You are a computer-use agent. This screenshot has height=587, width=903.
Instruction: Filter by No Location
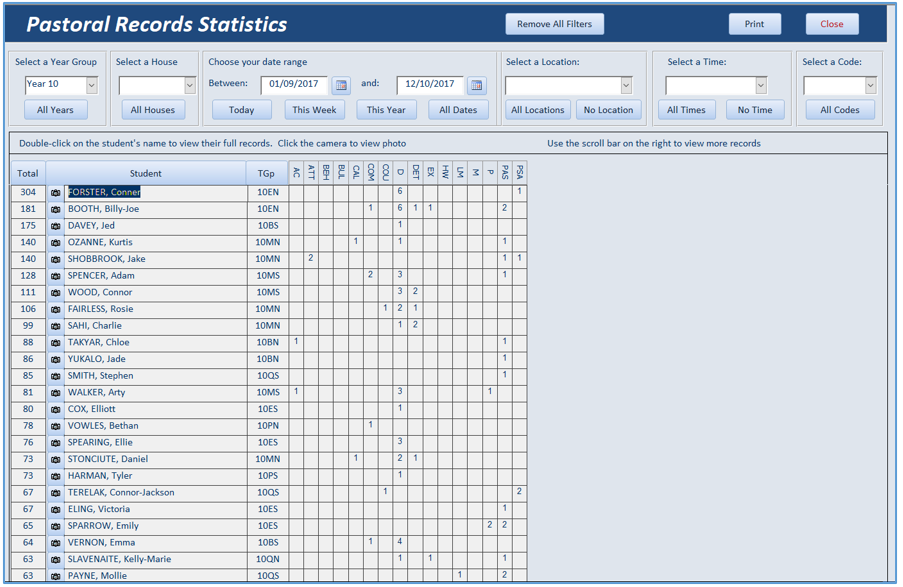pos(609,109)
